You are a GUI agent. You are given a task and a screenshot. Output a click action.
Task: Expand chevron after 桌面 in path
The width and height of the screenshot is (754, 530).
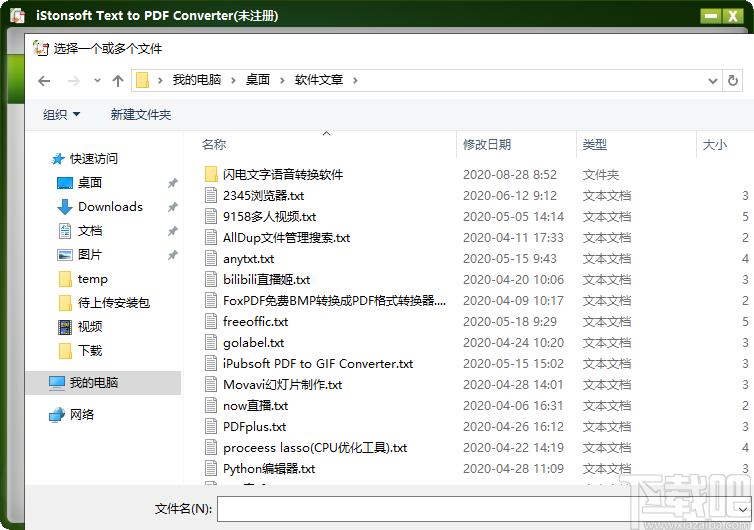282,80
